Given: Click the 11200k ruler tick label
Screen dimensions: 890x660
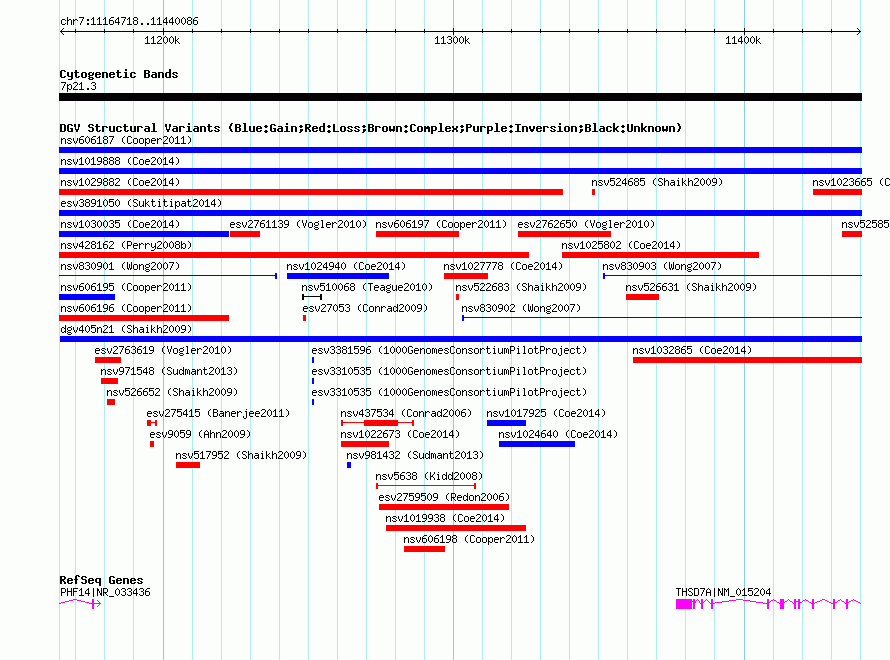Looking at the screenshot, I should pos(162,40).
